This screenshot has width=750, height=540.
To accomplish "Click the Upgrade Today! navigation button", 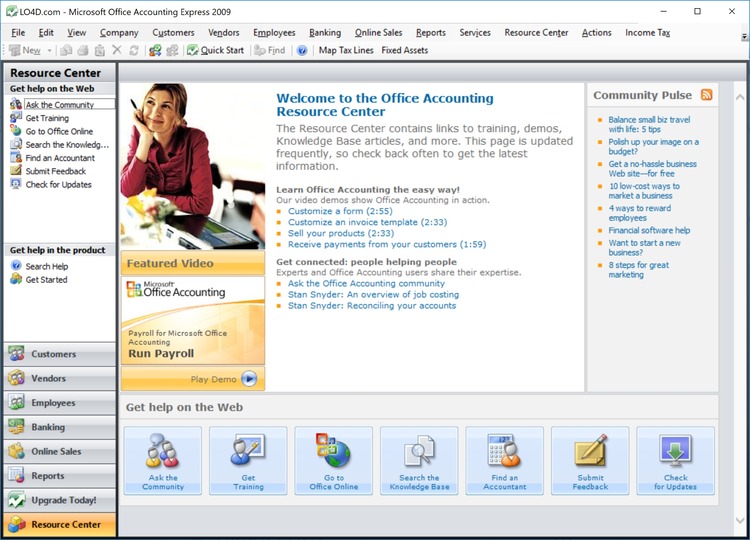I will tap(60, 500).
